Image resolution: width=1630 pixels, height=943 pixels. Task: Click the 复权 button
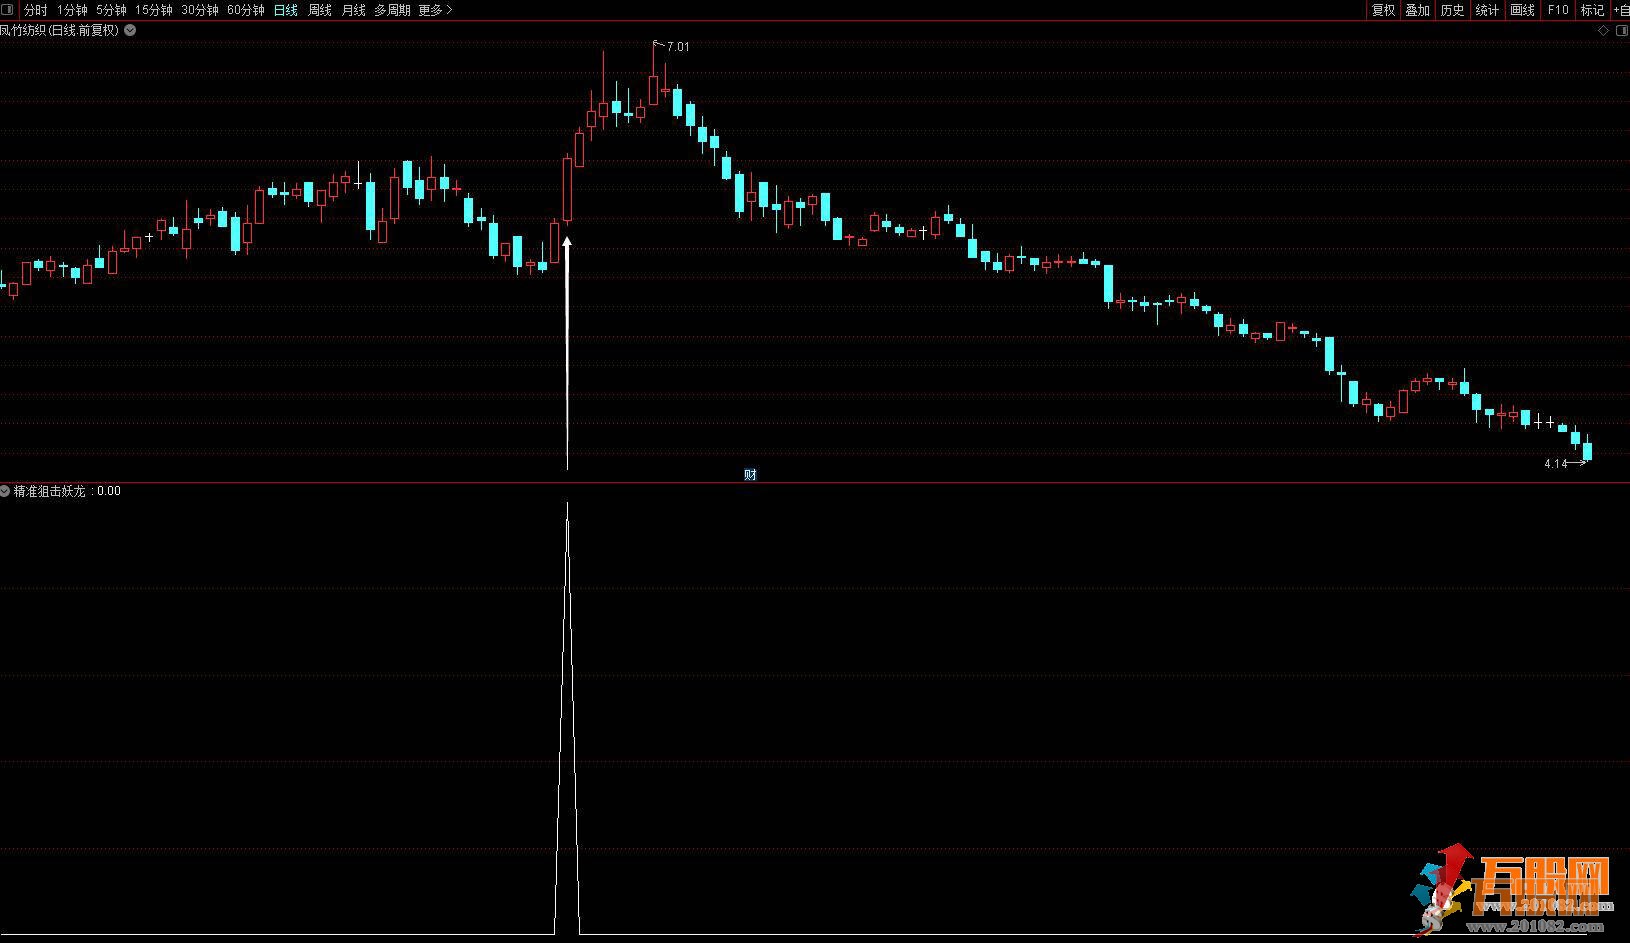pos(1383,10)
